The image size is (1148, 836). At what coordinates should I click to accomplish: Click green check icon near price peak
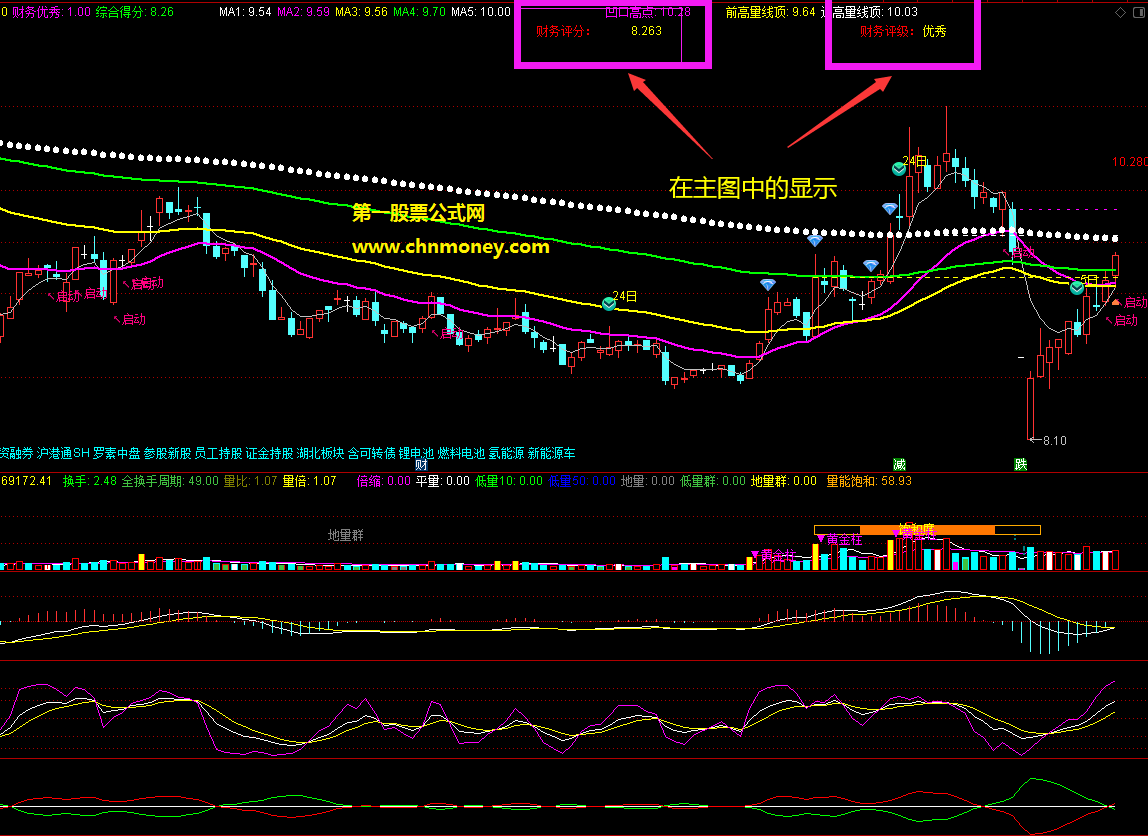click(898, 169)
